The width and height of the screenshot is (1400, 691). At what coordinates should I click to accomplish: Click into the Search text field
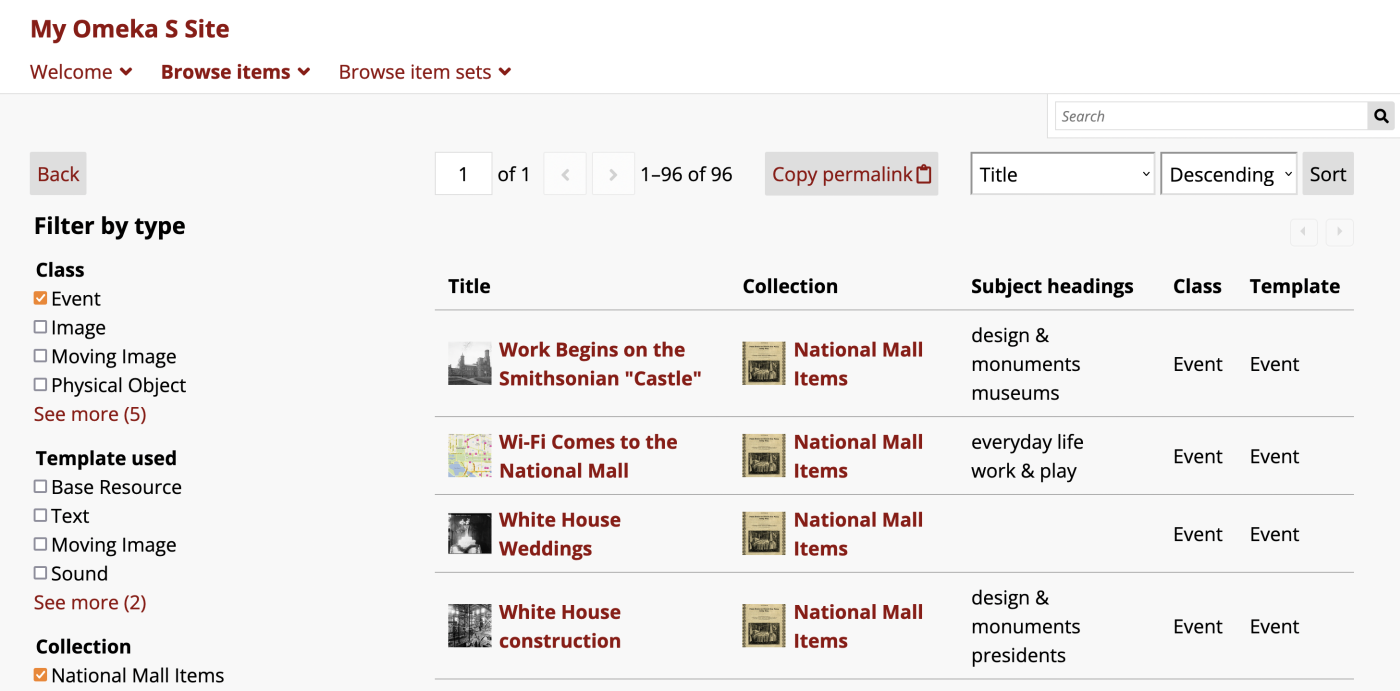coord(1211,116)
